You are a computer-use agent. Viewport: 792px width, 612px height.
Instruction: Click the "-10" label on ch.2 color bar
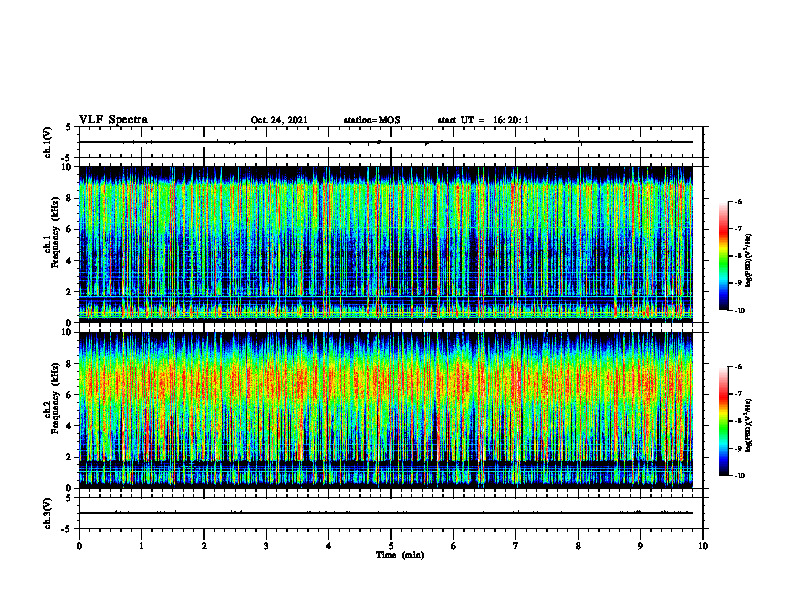coord(740,476)
